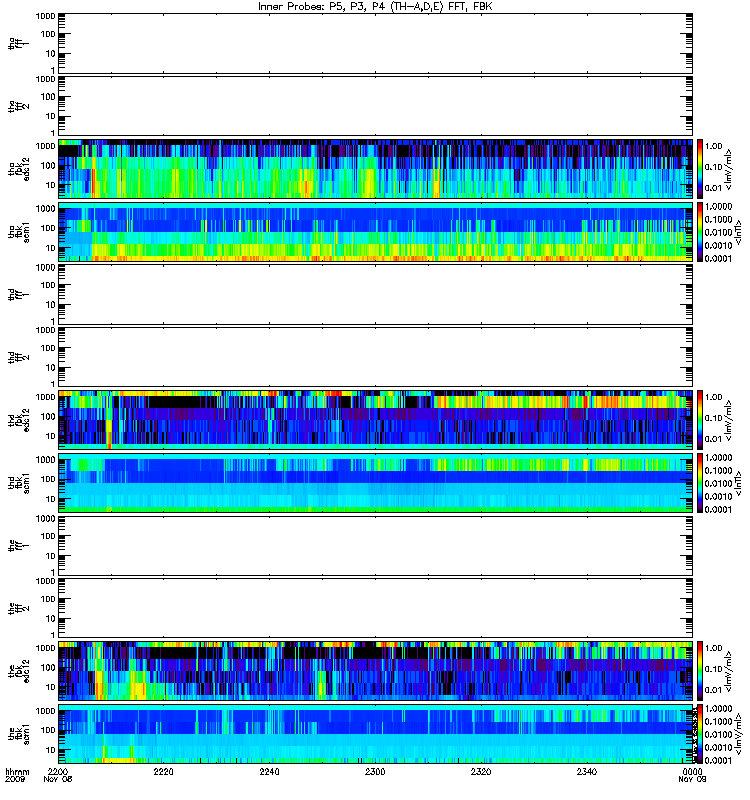Click the '2340' time axis label
The width and height of the screenshot is (750, 800).
pyautogui.click(x=587, y=771)
